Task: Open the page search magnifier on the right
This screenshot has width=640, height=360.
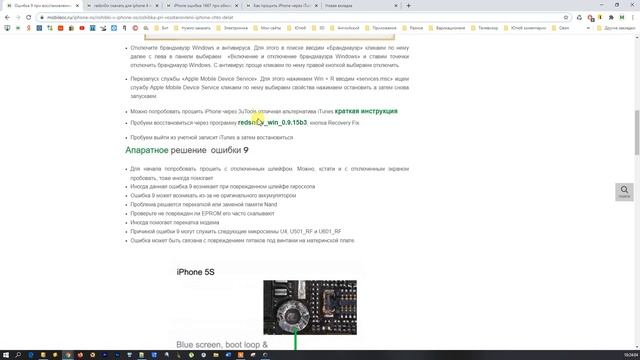Action: 624,191
